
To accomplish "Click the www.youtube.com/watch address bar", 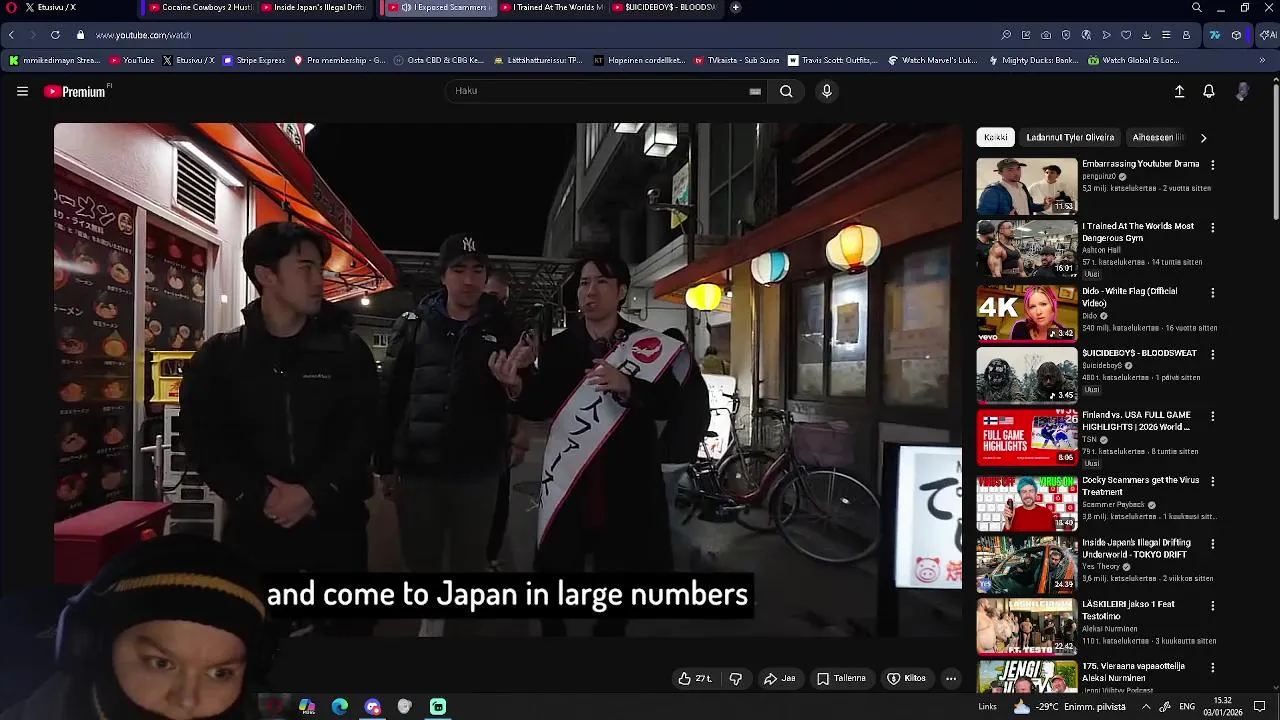I will click(143, 35).
